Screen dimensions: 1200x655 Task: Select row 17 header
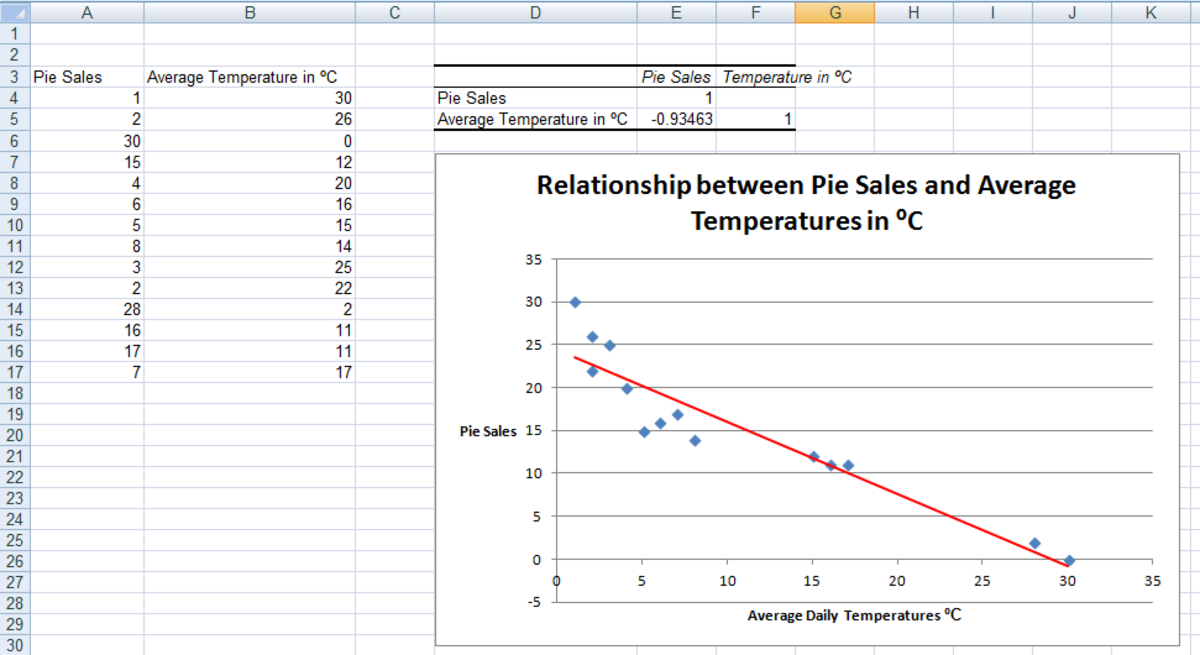pyautogui.click(x=14, y=372)
